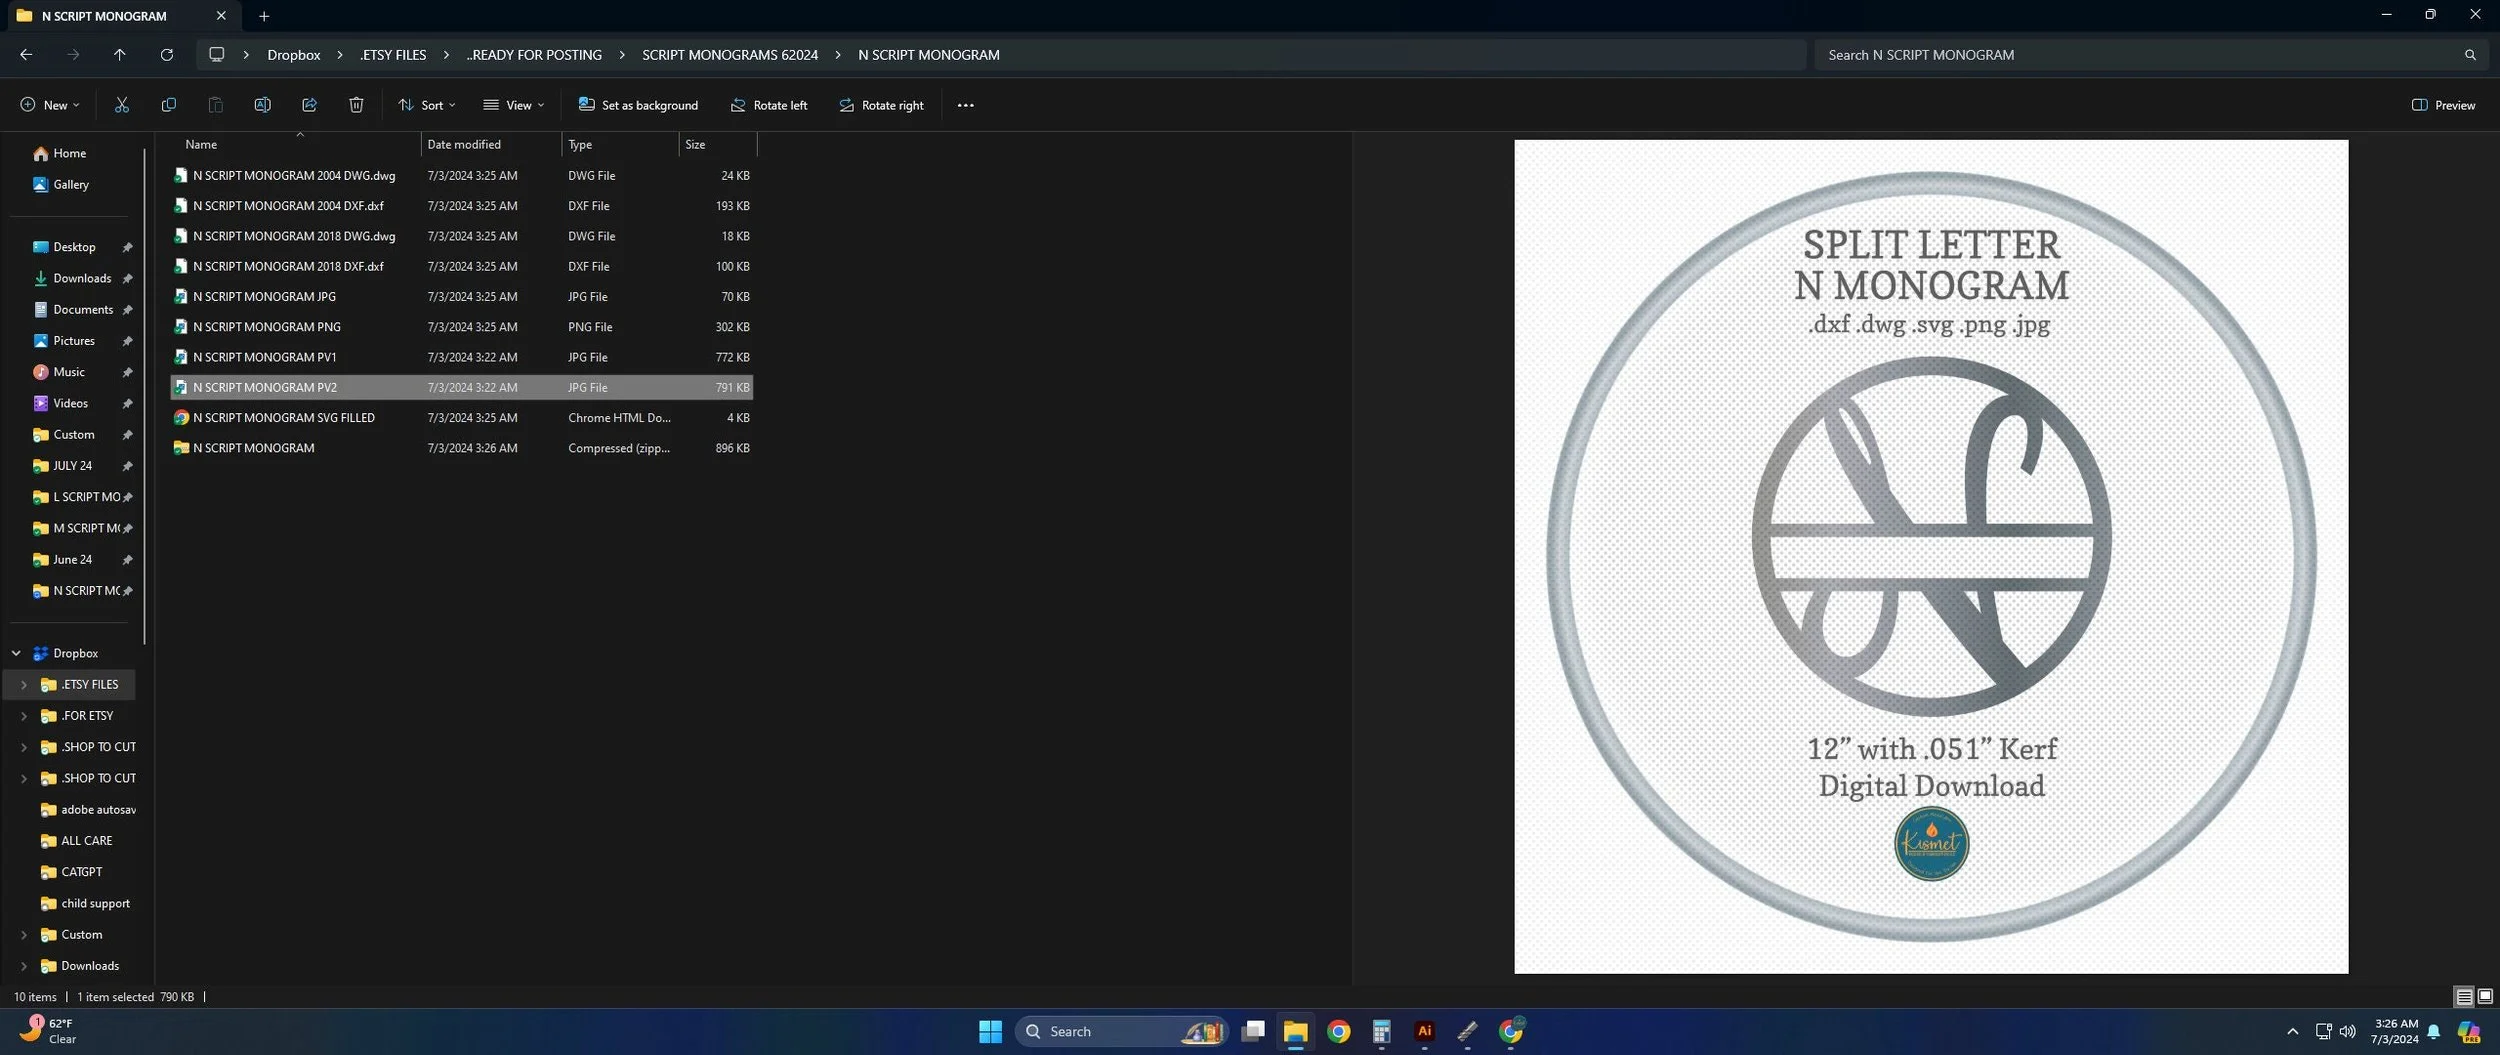Unpin Downloads from Quick access
Screen dimensions: 2500x1055
[127, 278]
